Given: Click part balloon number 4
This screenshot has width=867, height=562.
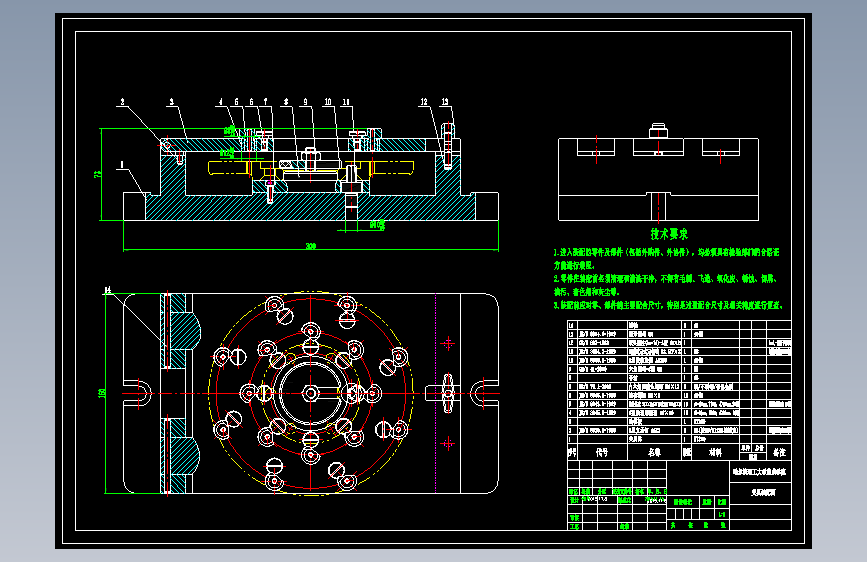Looking at the screenshot, I should [221, 102].
